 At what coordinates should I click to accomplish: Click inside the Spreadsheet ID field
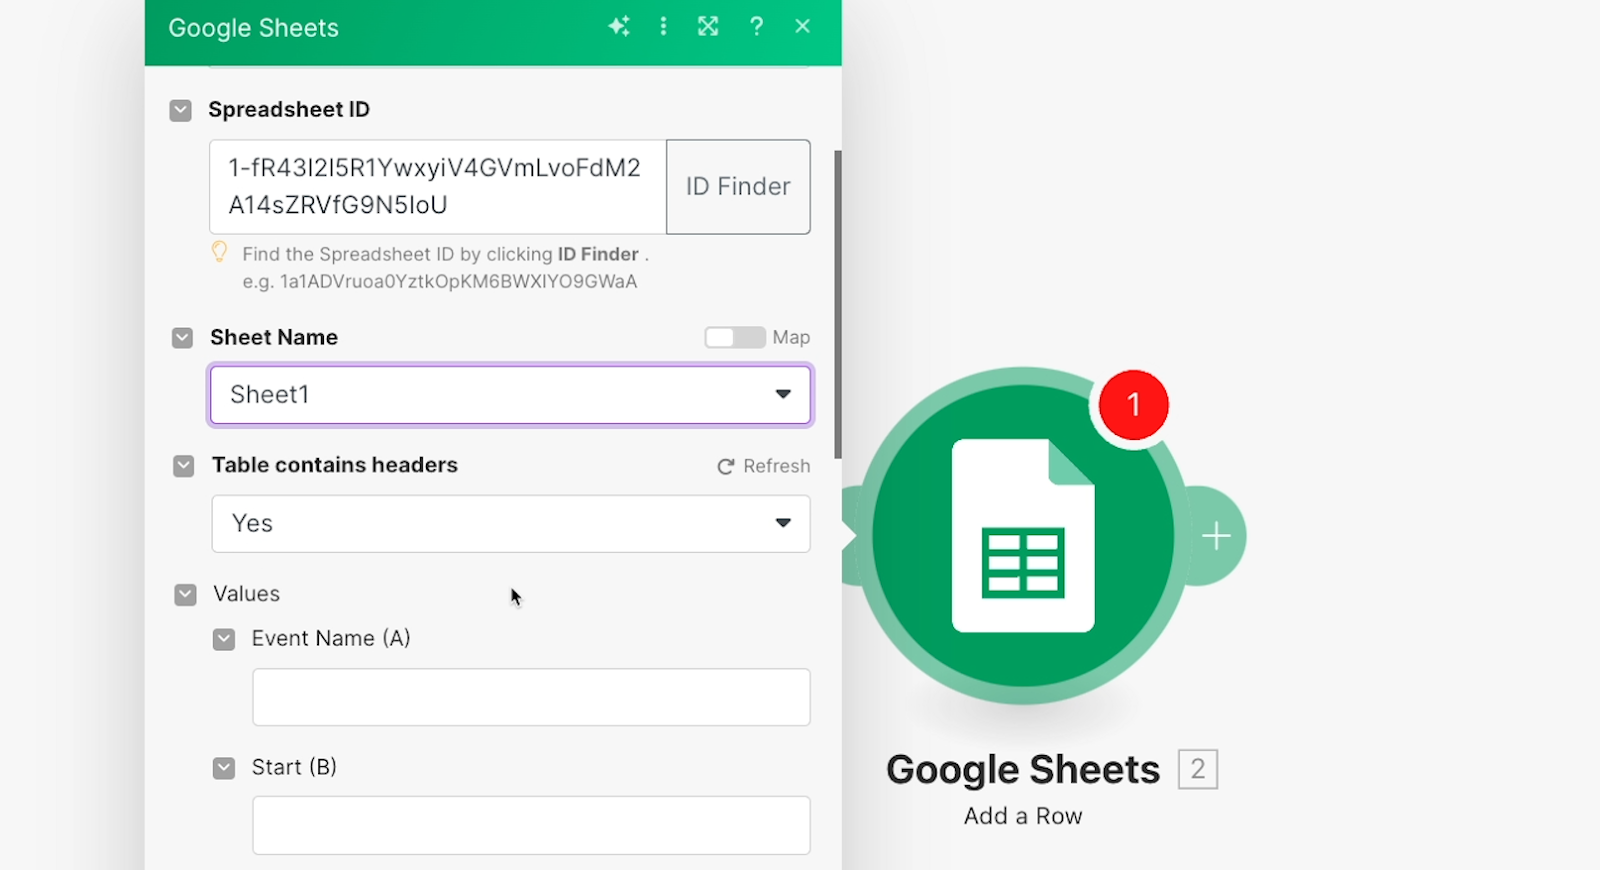coord(438,187)
